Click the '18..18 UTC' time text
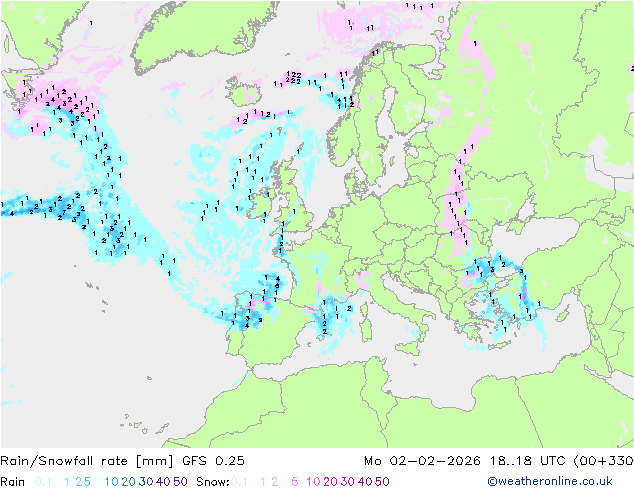 coord(528,461)
